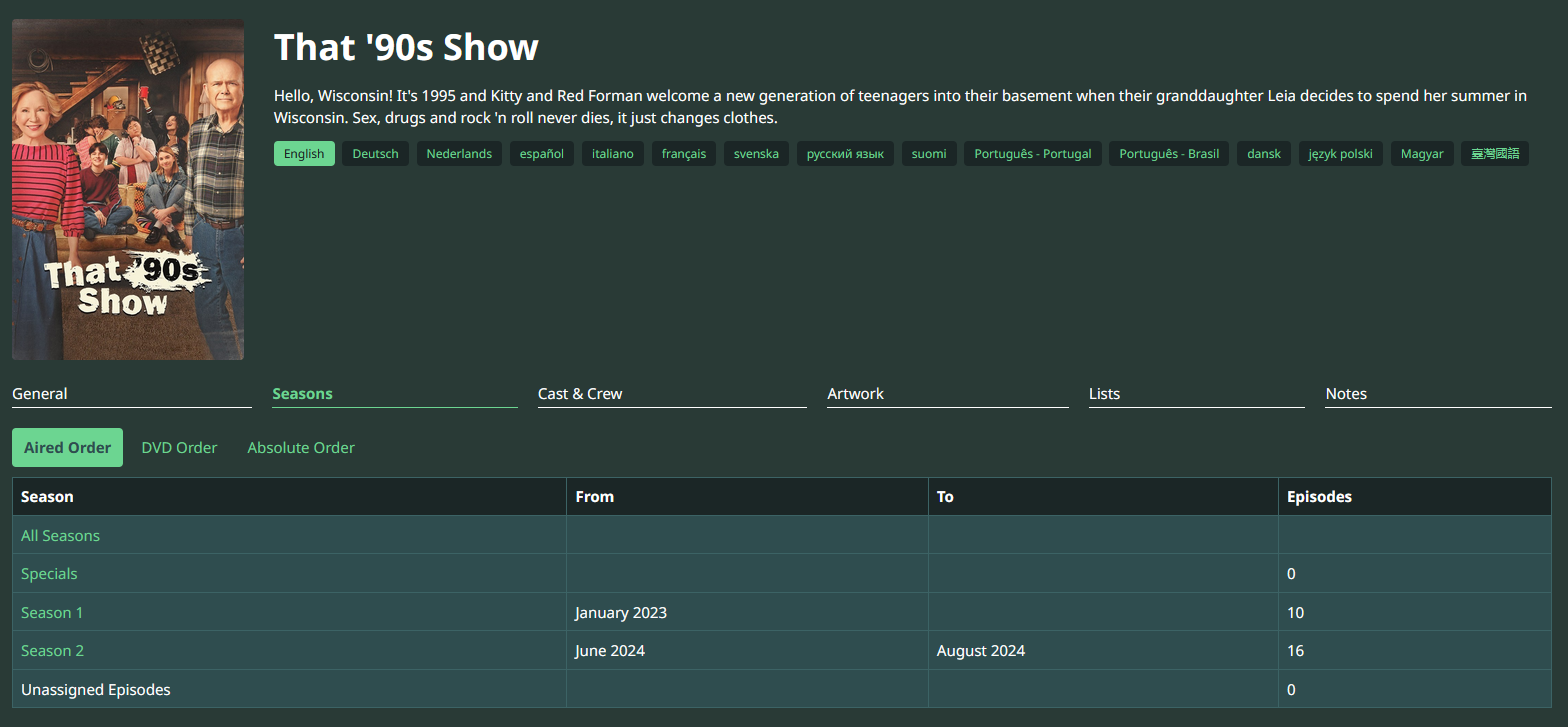Select the español language tag
Image resolution: width=1568 pixels, height=727 pixels.
click(x=541, y=154)
